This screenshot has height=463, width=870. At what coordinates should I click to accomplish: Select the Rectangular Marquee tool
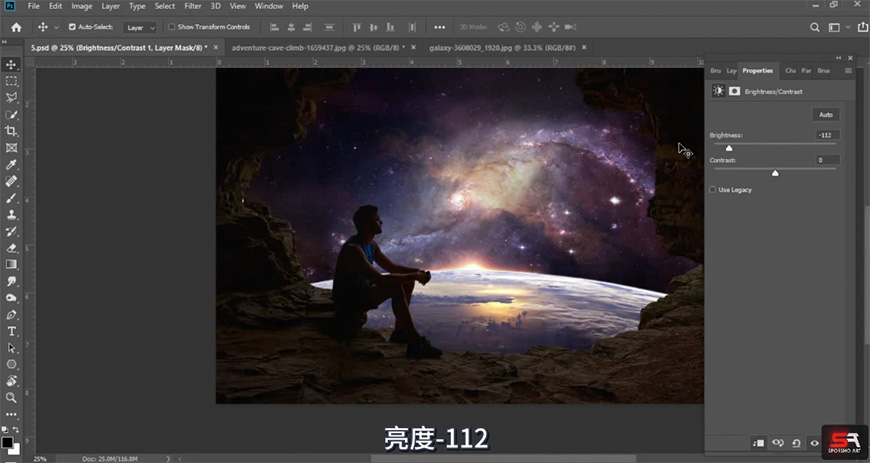[11, 81]
